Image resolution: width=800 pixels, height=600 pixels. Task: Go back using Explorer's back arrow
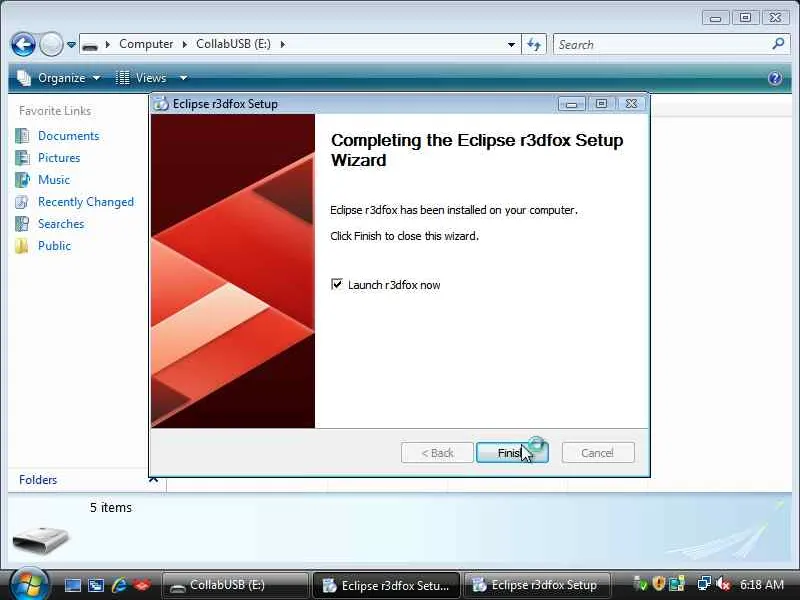[x=23, y=44]
